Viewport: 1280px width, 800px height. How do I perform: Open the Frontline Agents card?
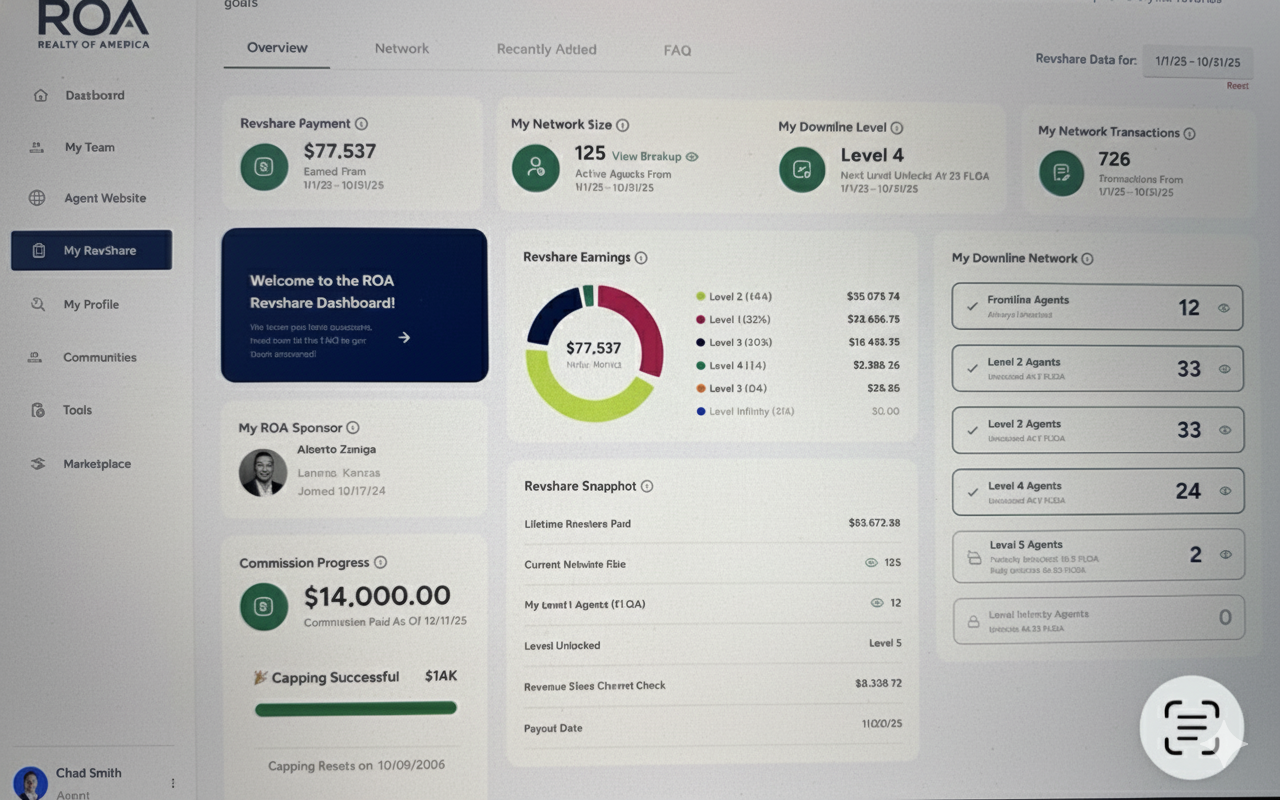1097,308
